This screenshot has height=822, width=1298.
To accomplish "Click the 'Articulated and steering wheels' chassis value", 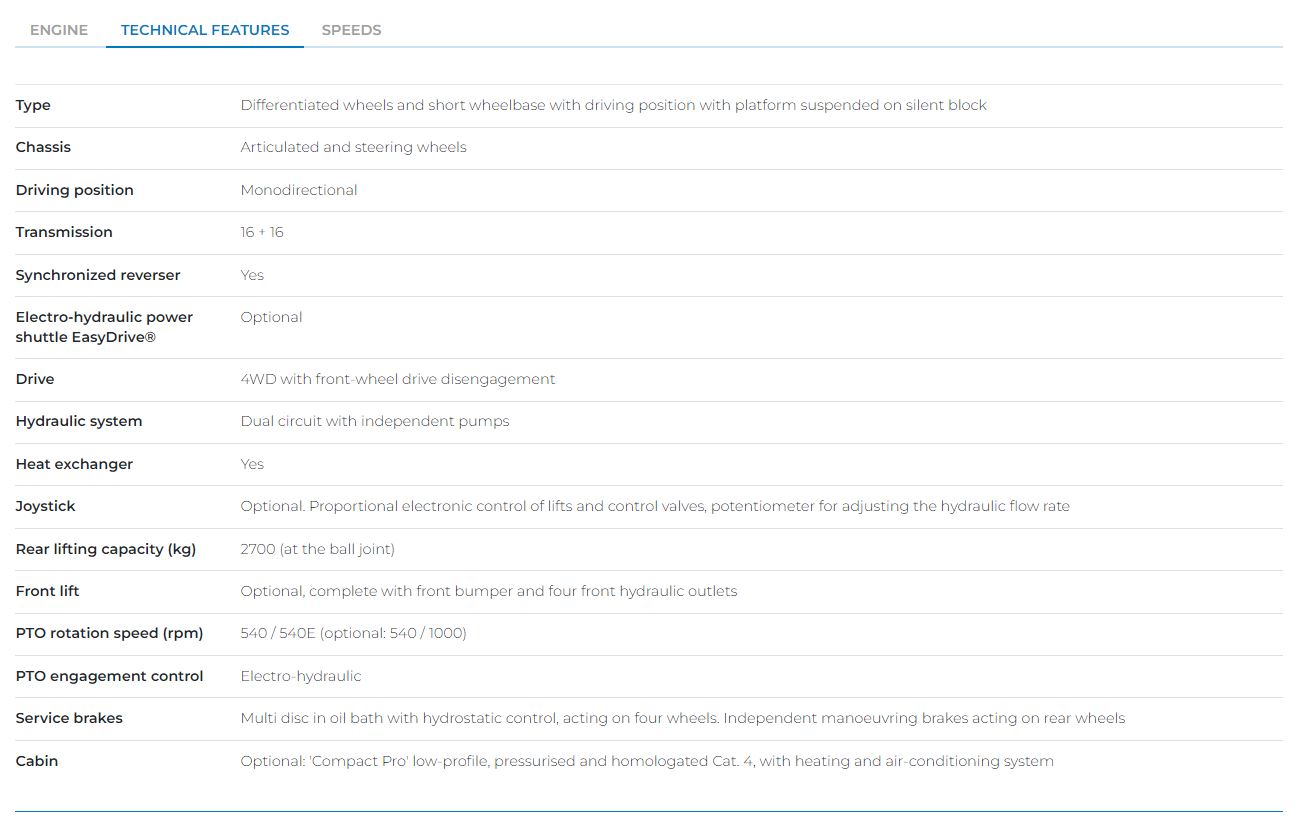I will coord(353,147).
